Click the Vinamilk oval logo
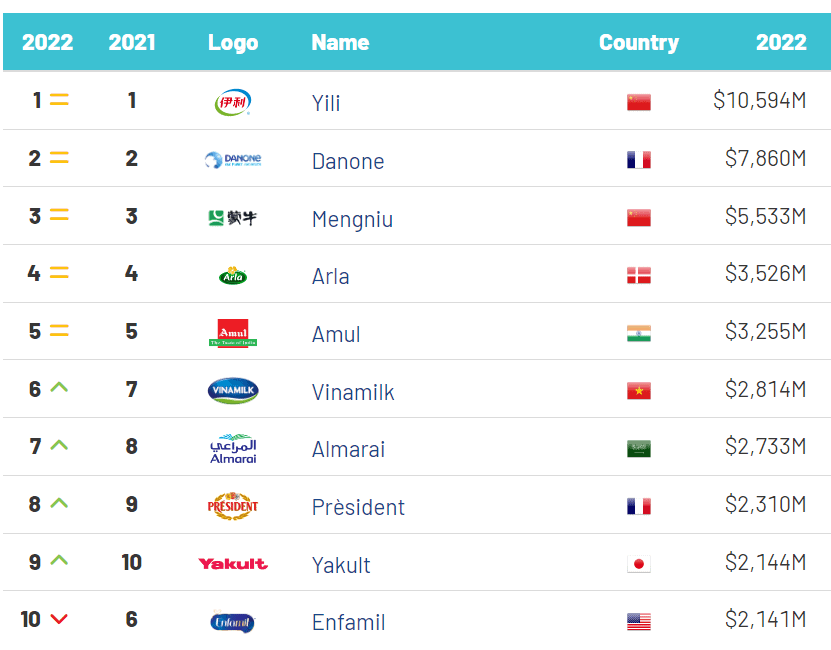 (x=233, y=391)
